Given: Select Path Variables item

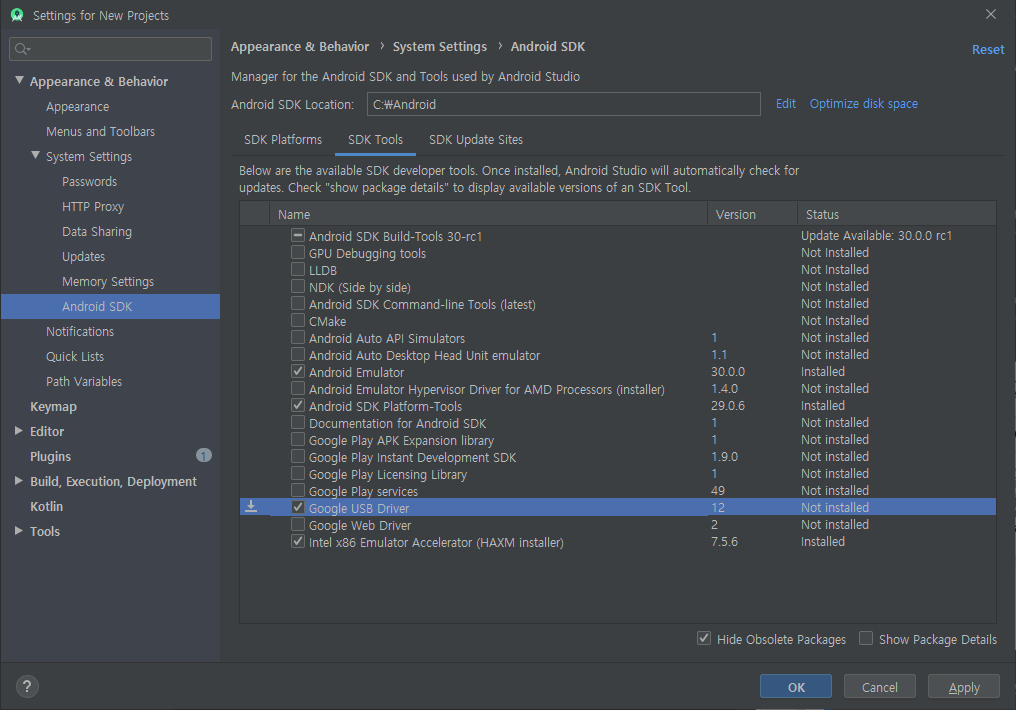Looking at the screenshot, I should 84,382.
